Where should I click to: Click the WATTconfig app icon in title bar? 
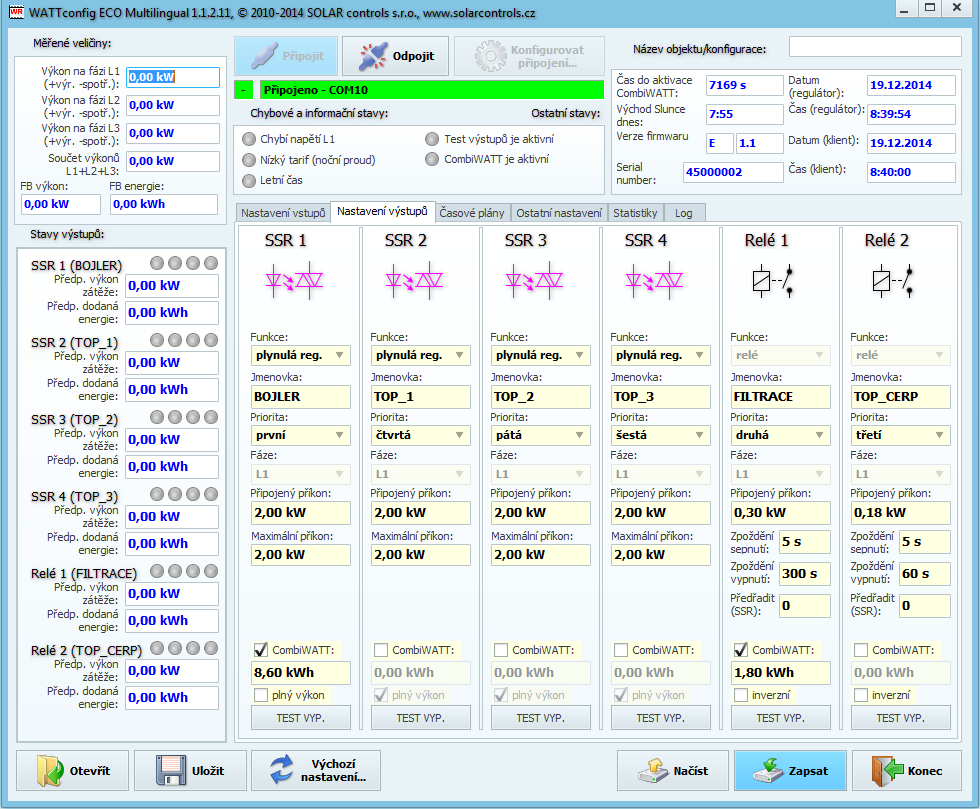point(16,13)
